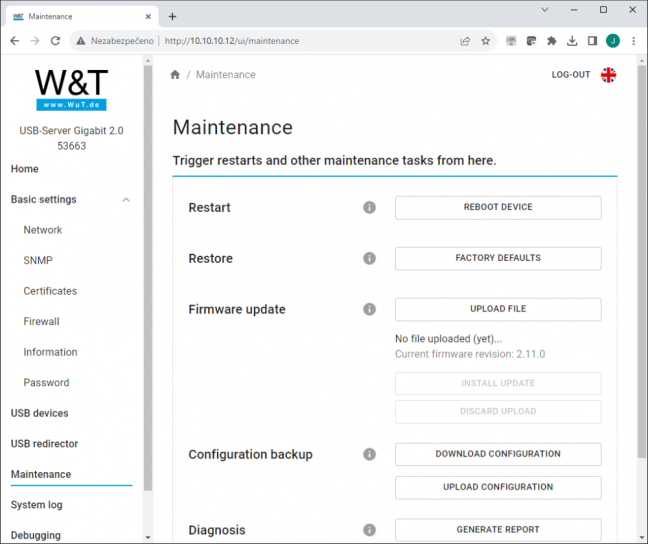
Task: Open the profile avatar J
Action: click(x=613, y=41)
